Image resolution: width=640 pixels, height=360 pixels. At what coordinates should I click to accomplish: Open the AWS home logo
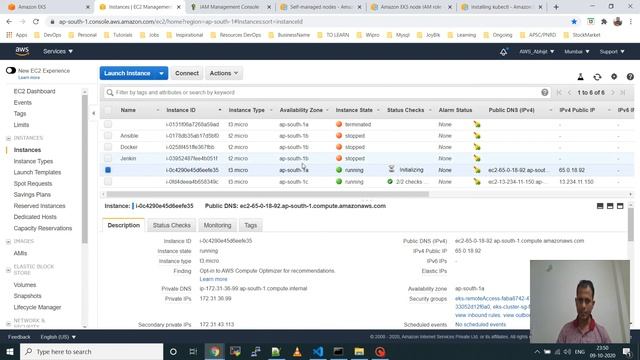point(22,51)
